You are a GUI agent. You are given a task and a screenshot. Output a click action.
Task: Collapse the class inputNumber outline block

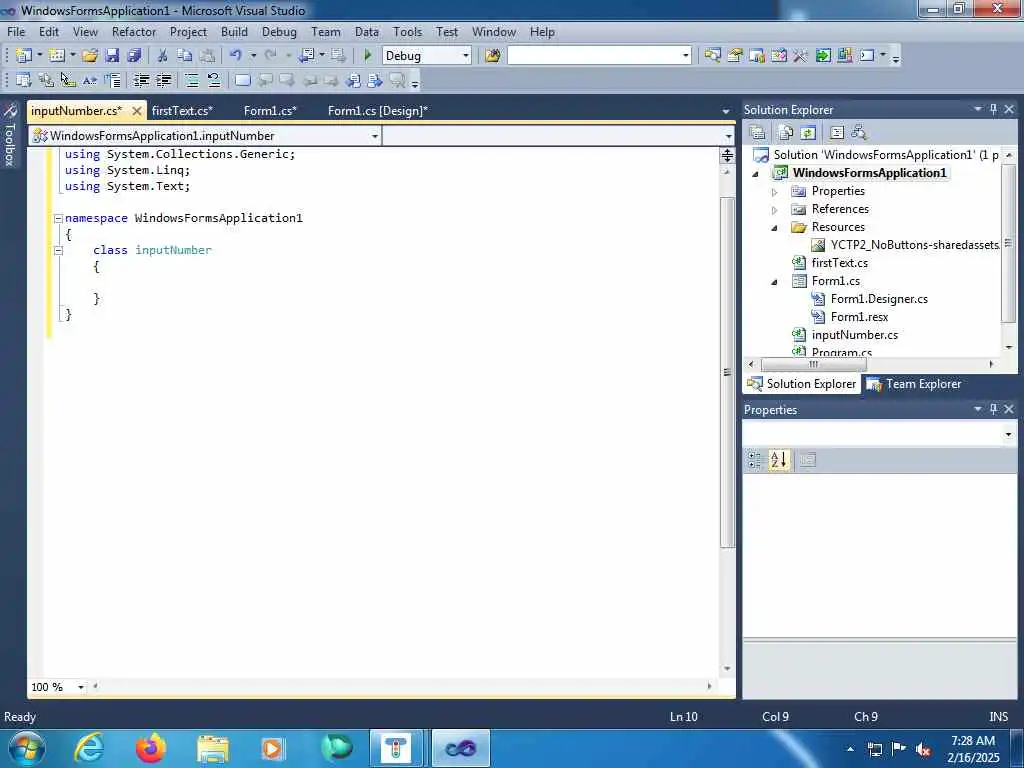[58, 250]
